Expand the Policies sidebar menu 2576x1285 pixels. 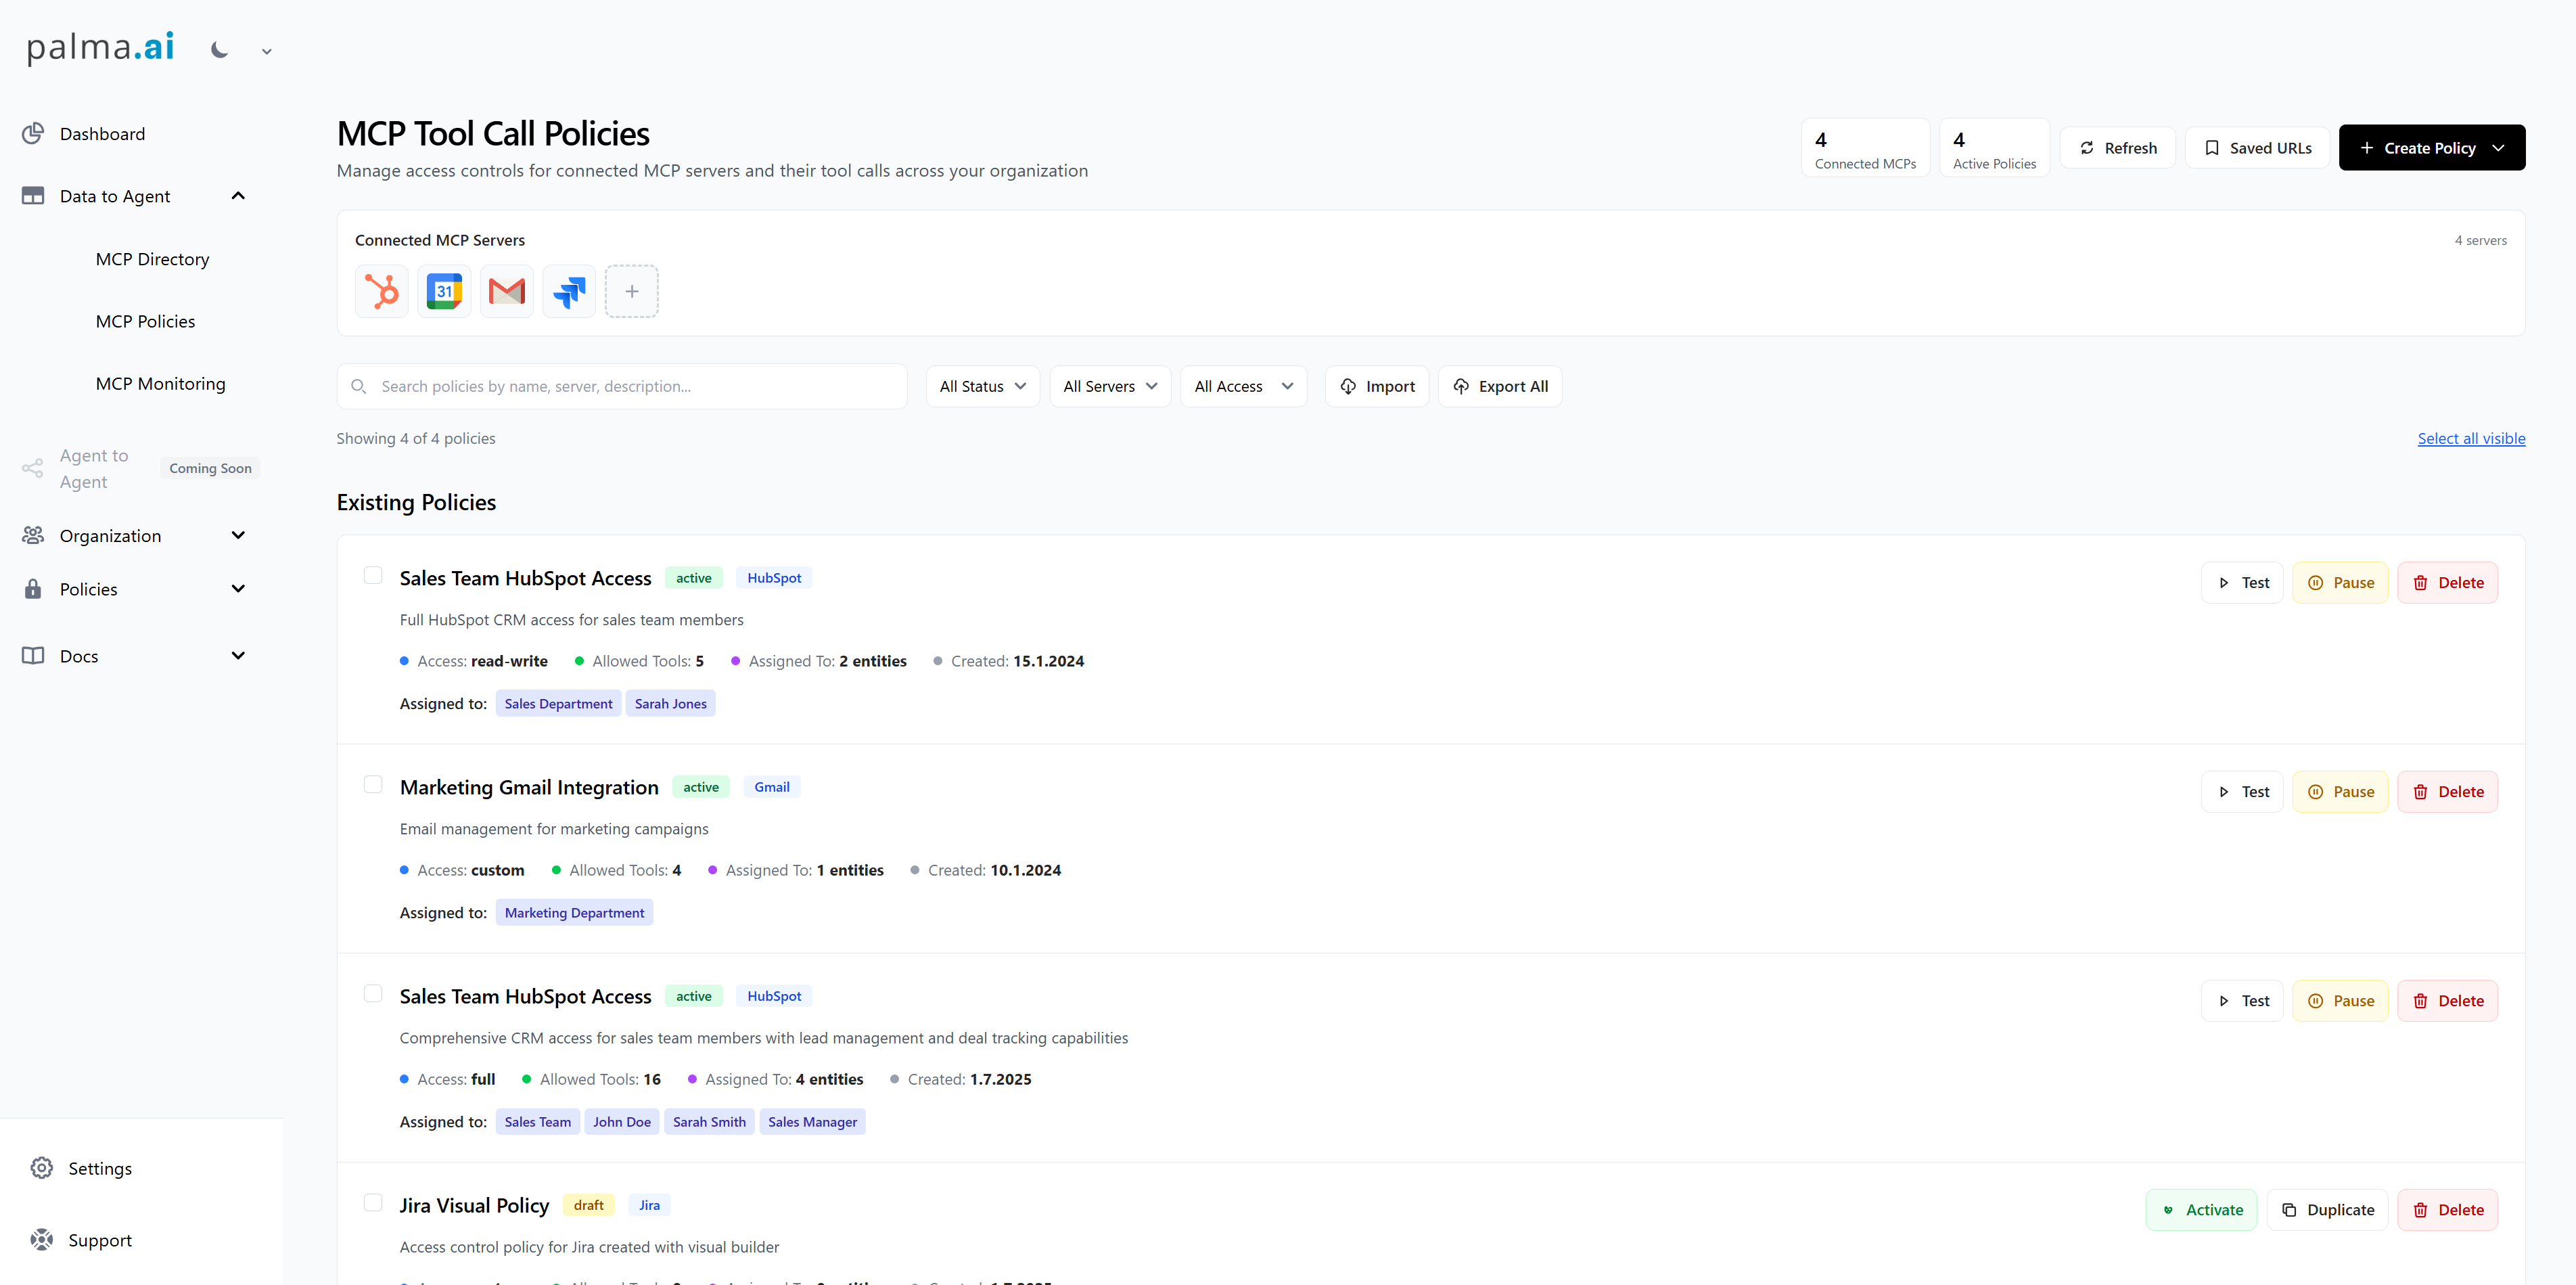238,589
